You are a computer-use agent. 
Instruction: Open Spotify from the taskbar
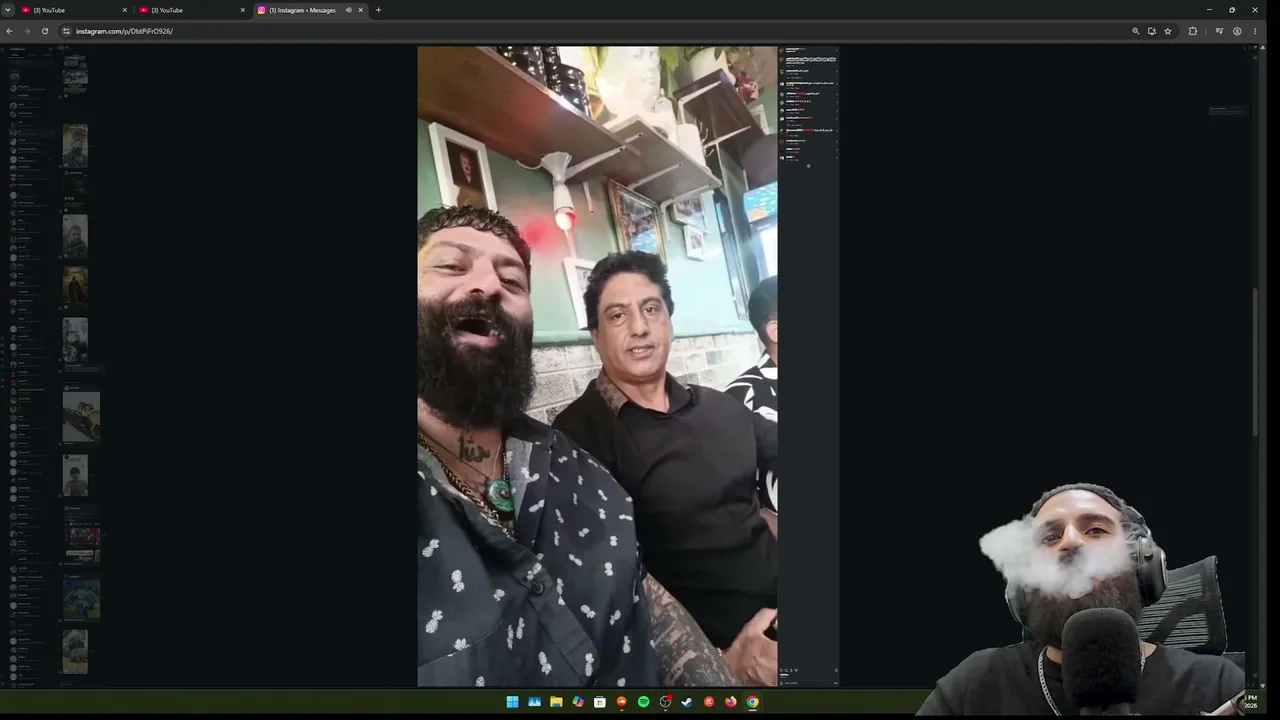coord(643,702)
